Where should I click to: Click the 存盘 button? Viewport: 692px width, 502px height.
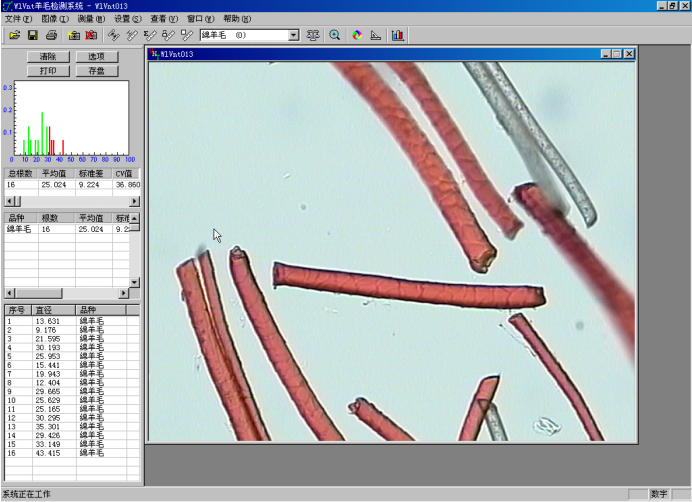click(x=97, y=71)
